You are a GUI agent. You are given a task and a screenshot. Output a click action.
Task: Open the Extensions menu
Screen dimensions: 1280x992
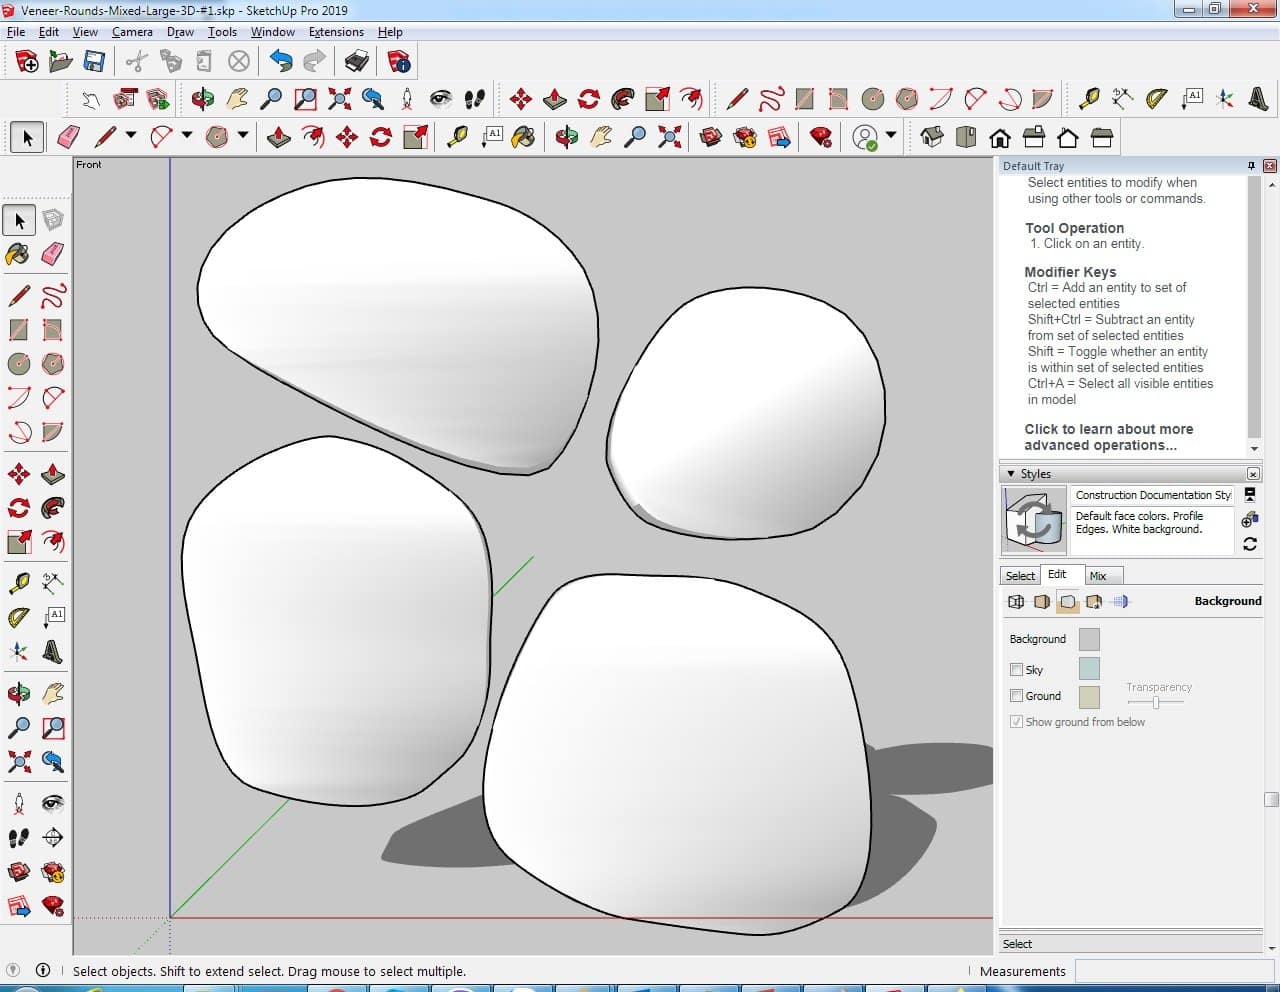[x=336, y=32]
